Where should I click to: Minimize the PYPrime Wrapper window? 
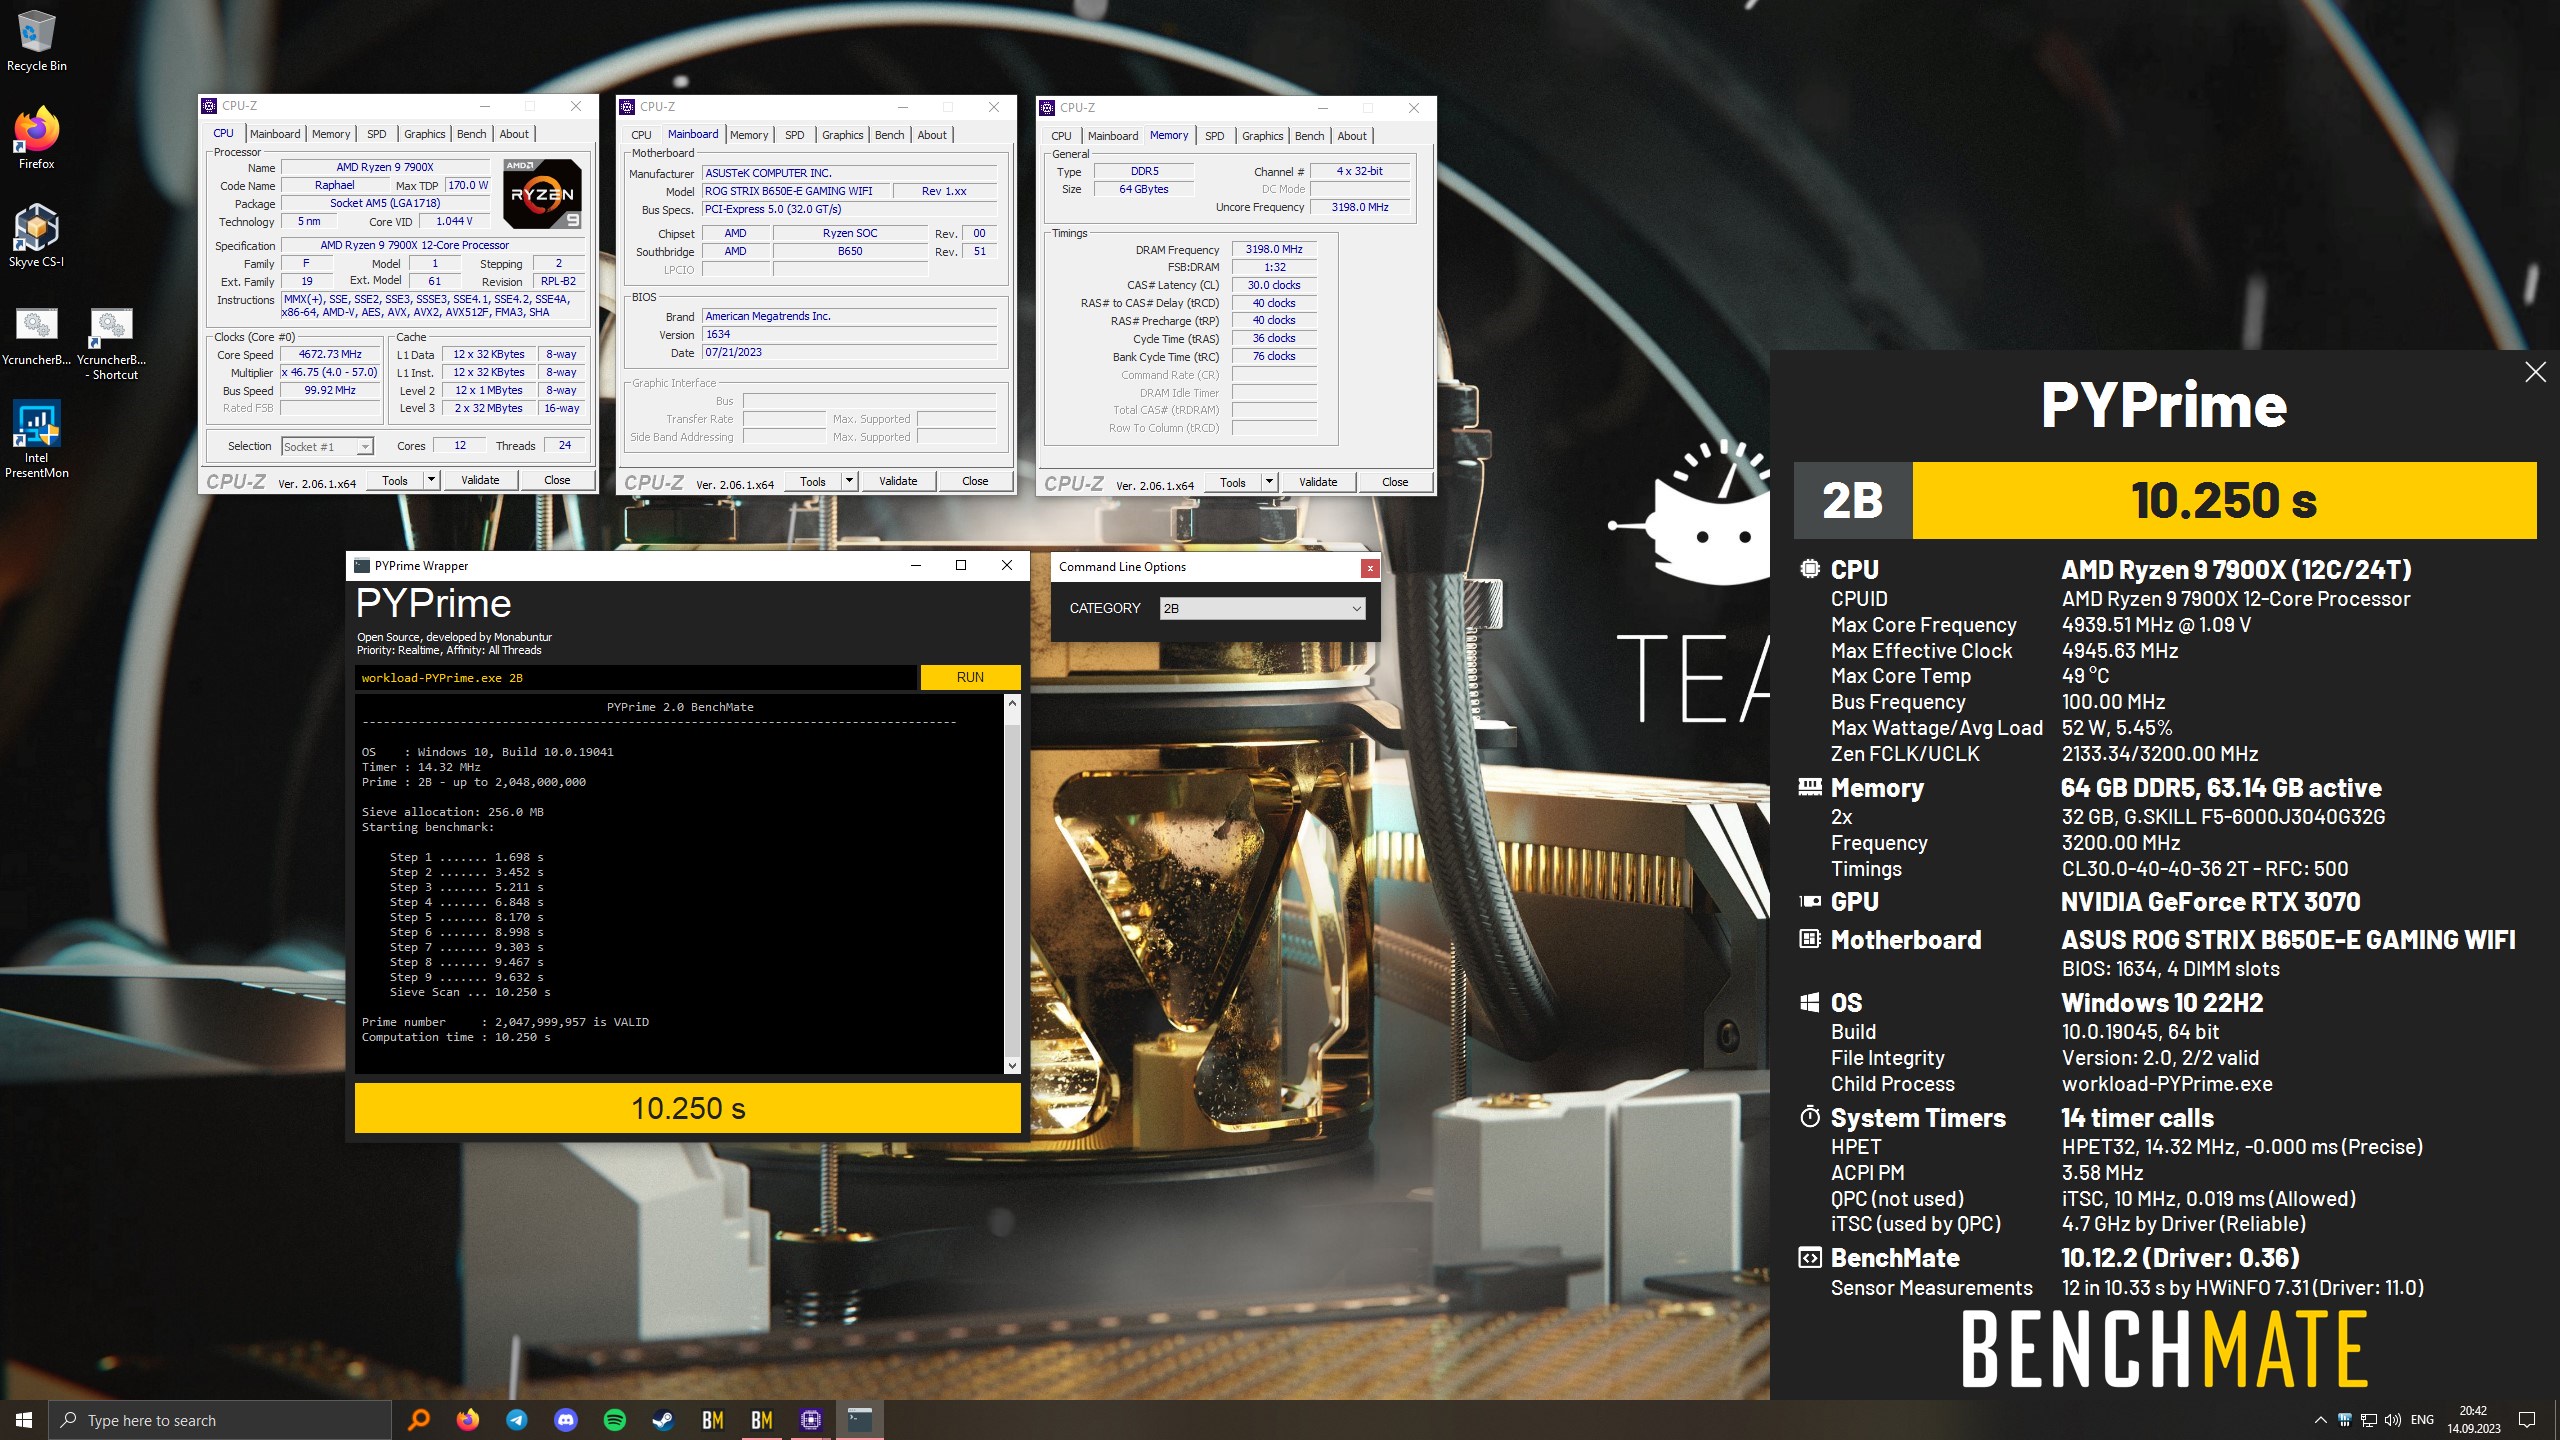[x=915, y=566]
